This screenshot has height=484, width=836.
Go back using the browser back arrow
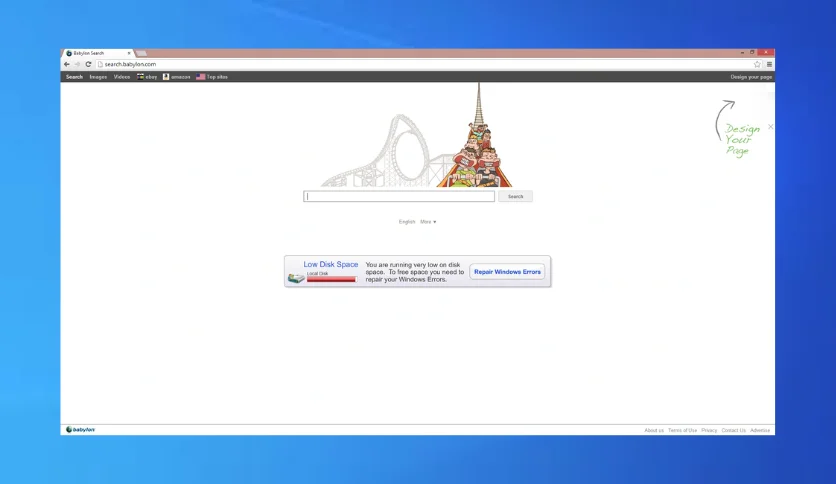pyautogui.click(x=67, y=64)
